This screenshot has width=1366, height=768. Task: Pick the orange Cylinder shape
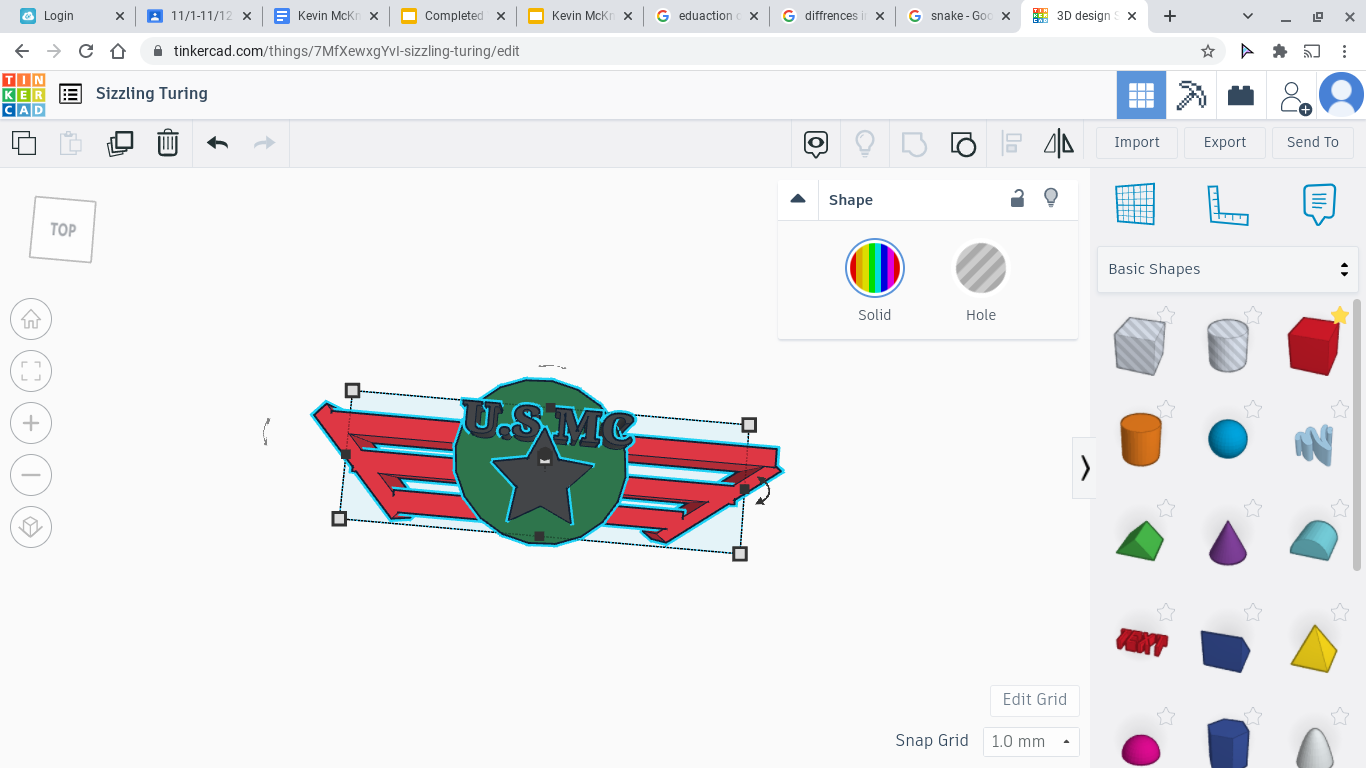(x=1140, y=439)
